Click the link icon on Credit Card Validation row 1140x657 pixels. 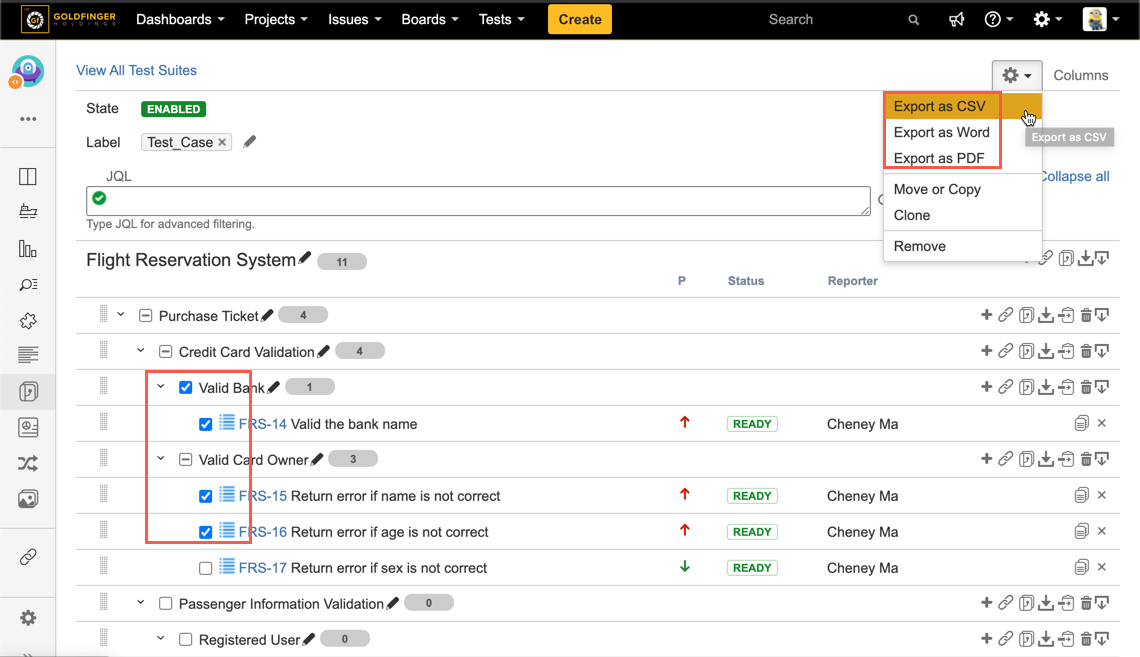click(x=1006, y=352)
